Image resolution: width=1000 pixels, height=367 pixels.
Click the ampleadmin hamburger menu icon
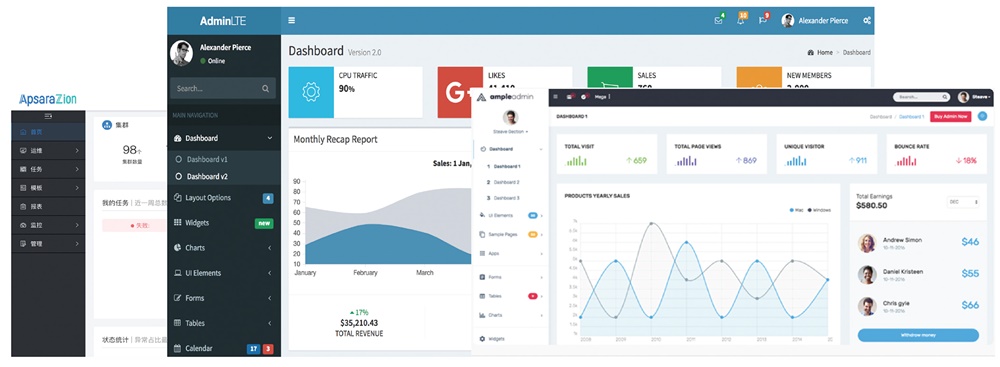tap(555, 97)
